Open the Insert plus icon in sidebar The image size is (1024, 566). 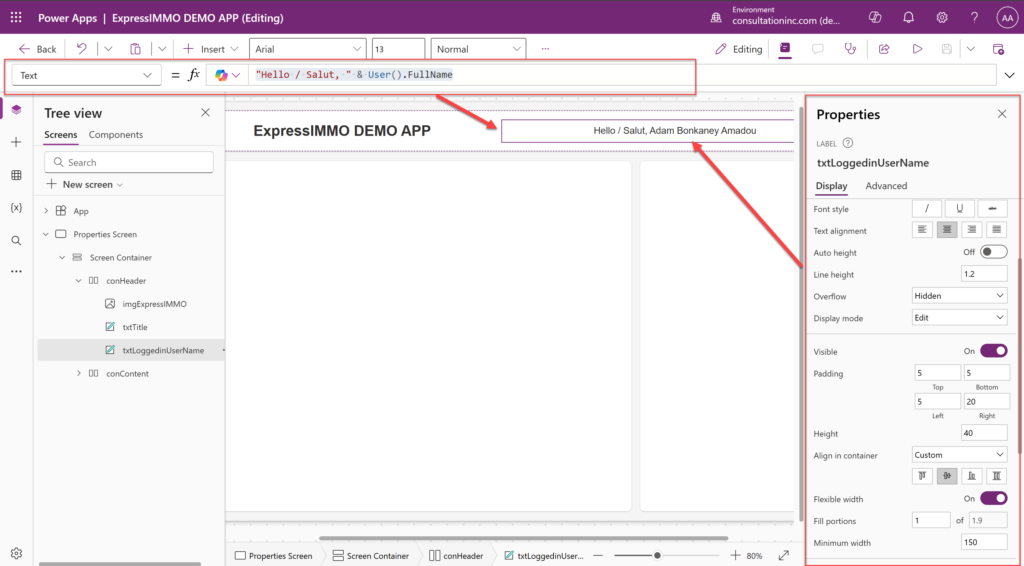(x=16, y=142)
